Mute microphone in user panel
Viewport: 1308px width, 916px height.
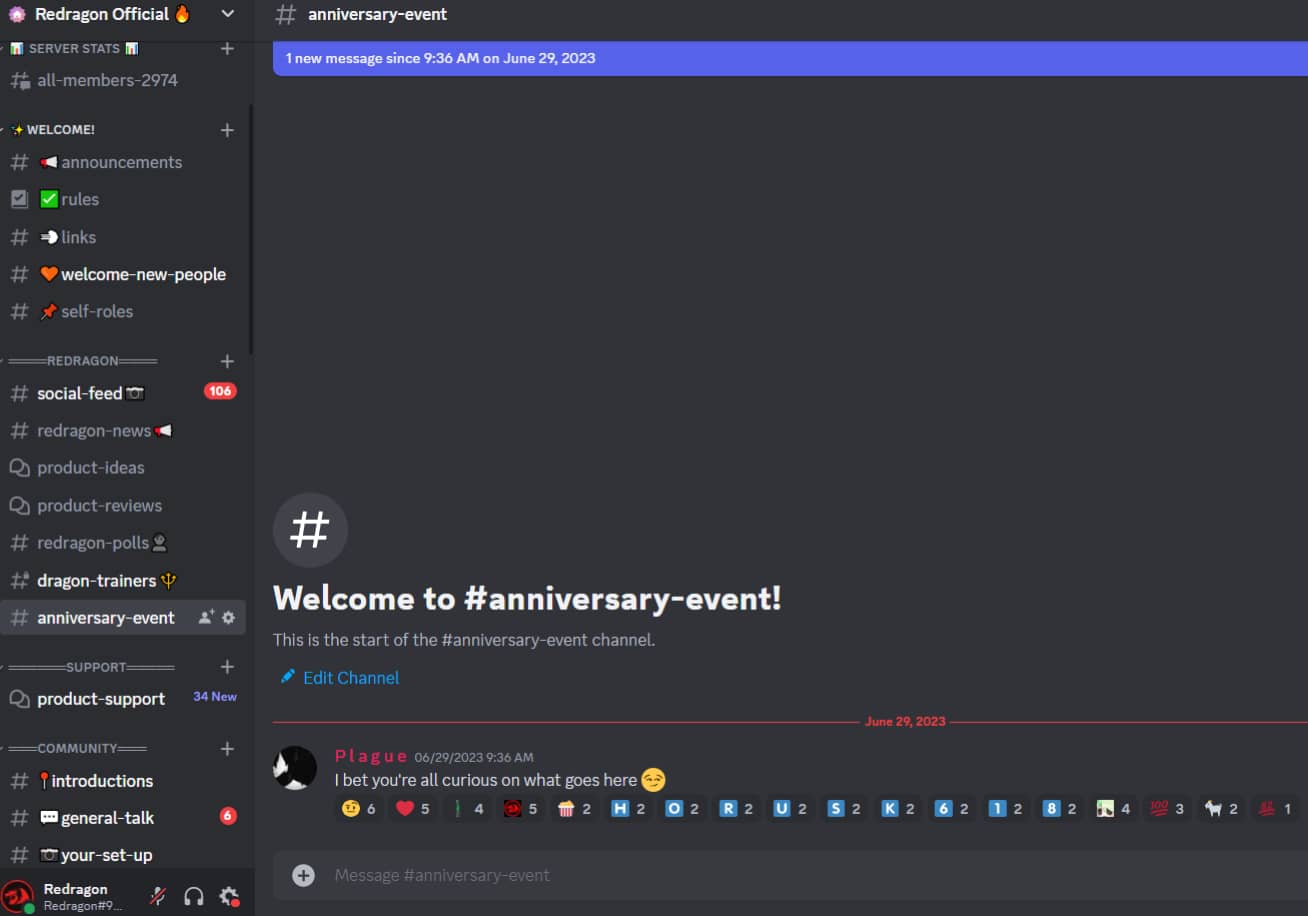(x=158, y=896)
